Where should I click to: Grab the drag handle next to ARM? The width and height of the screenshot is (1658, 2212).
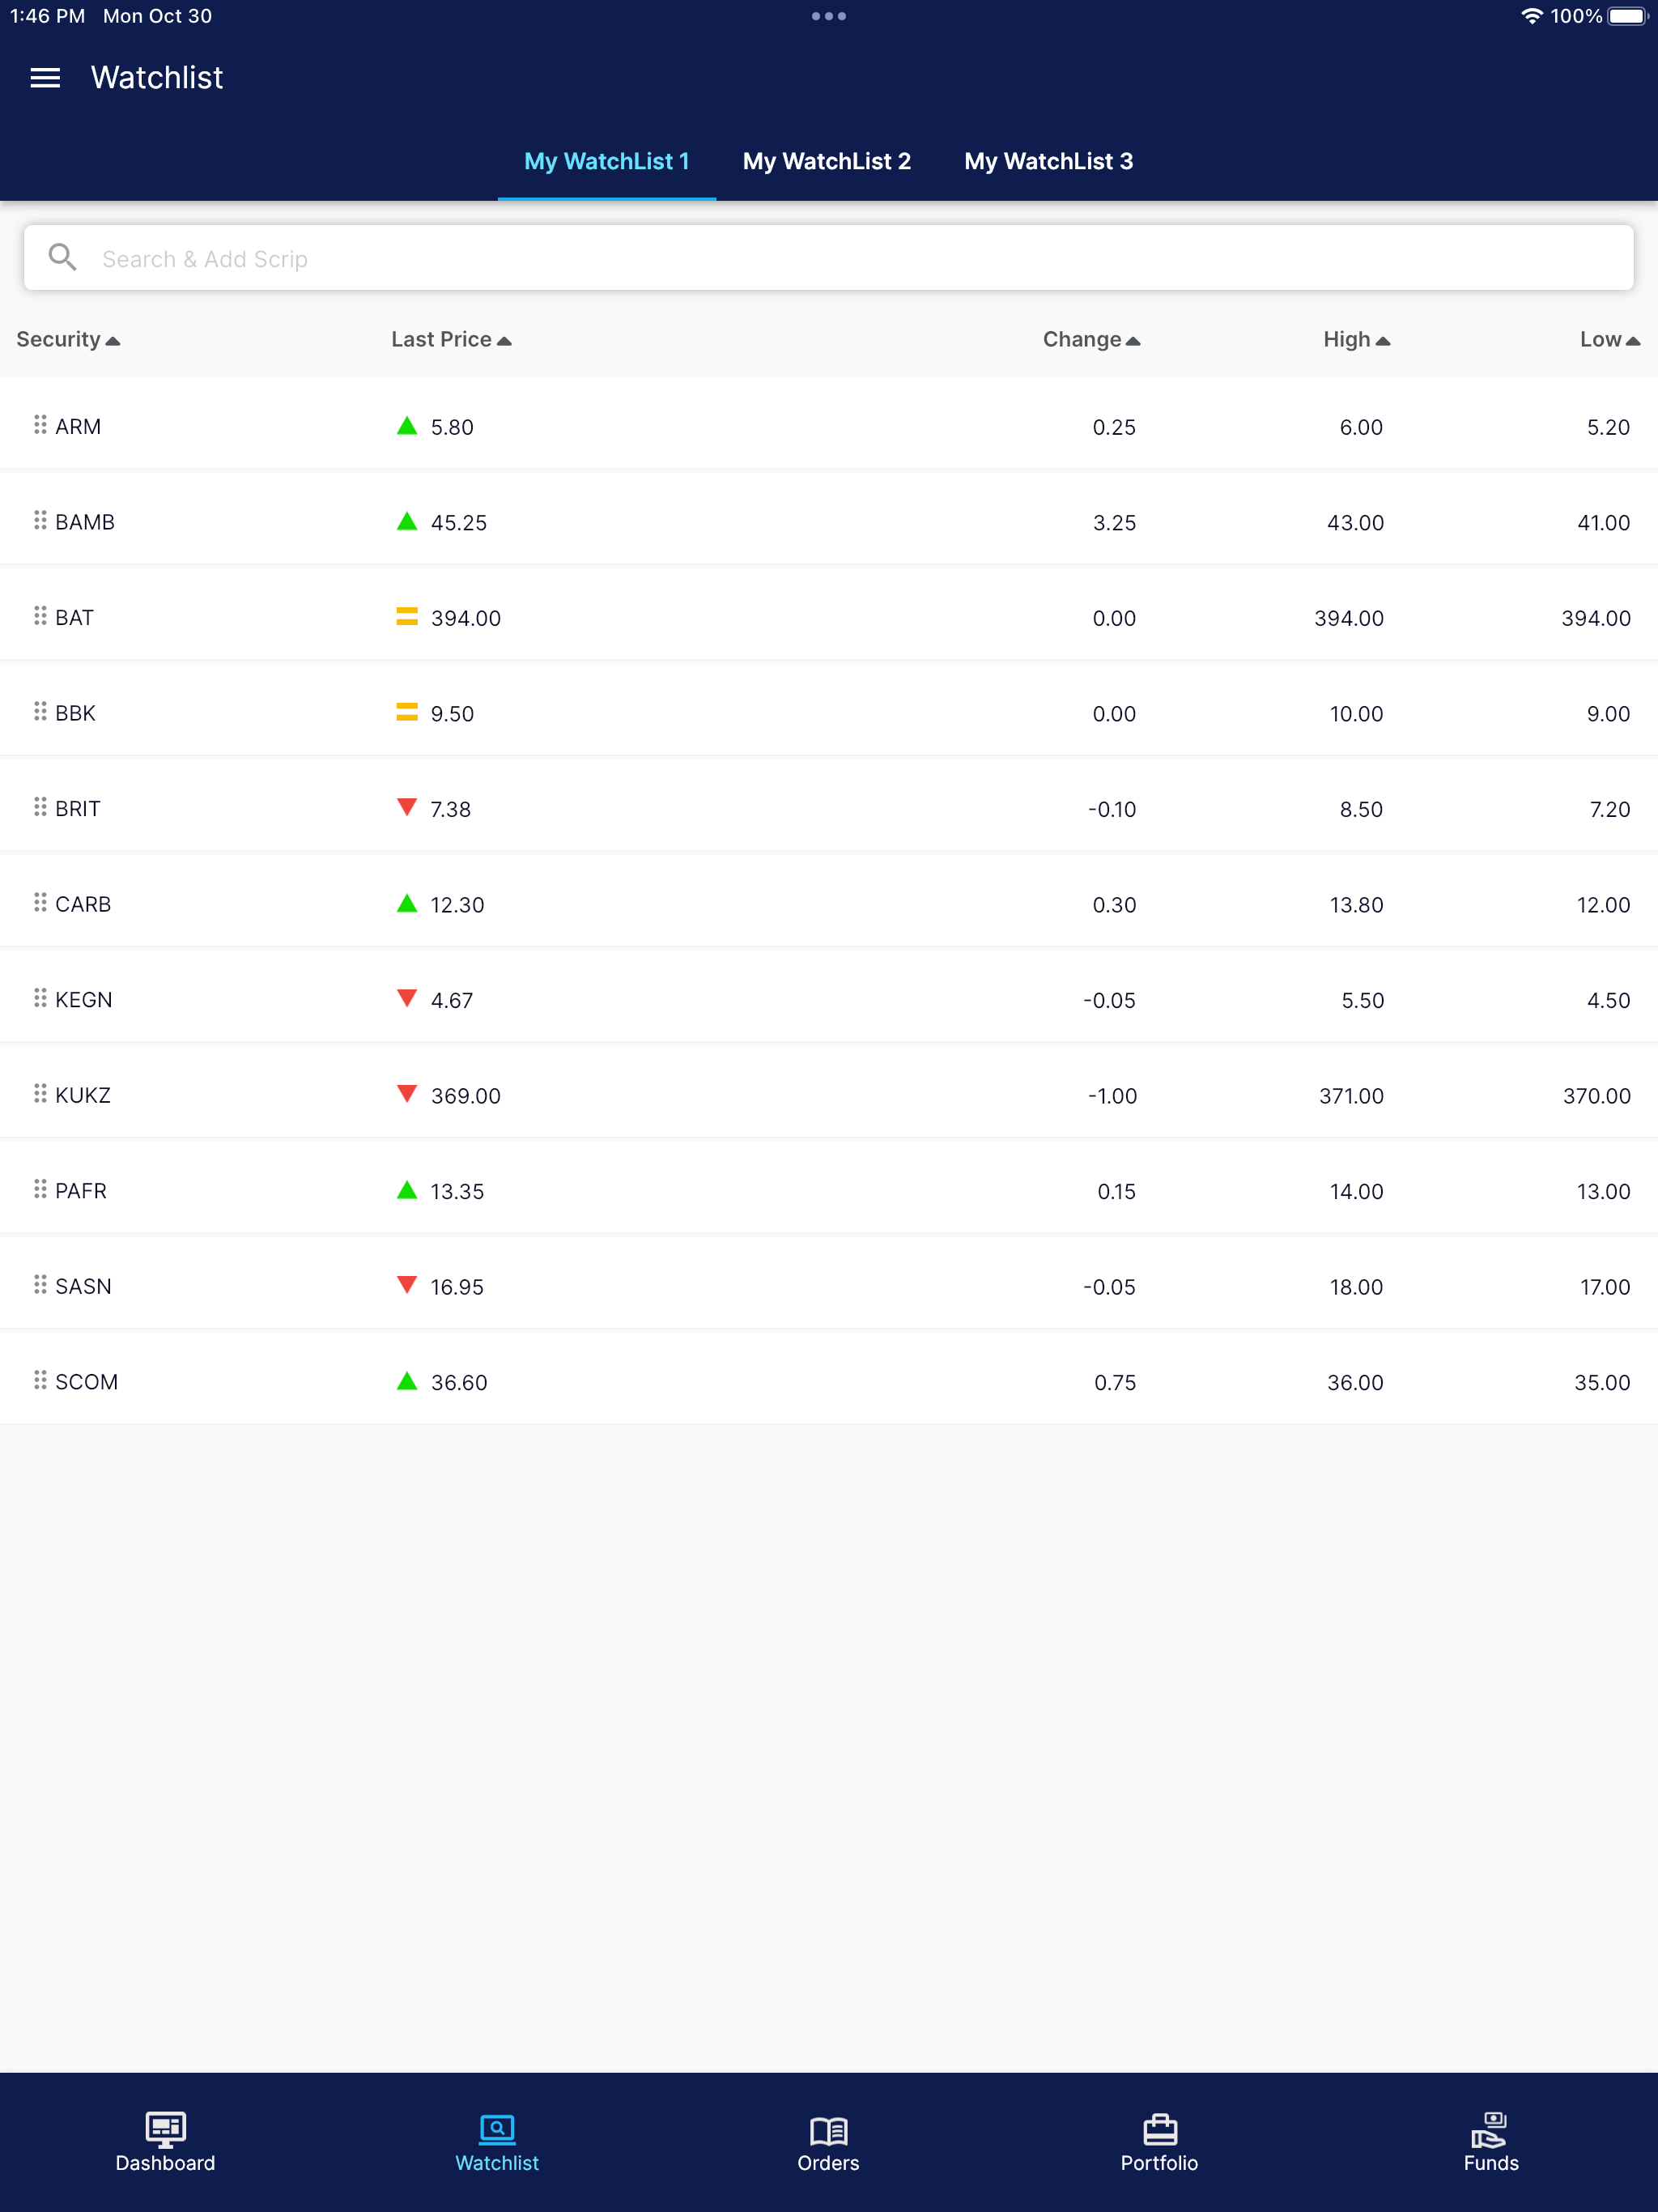point(39,424)
